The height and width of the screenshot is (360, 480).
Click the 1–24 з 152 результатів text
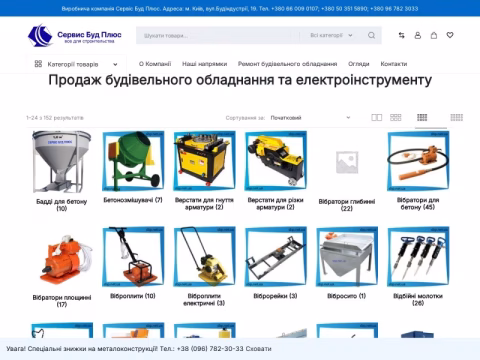[55, 118]
